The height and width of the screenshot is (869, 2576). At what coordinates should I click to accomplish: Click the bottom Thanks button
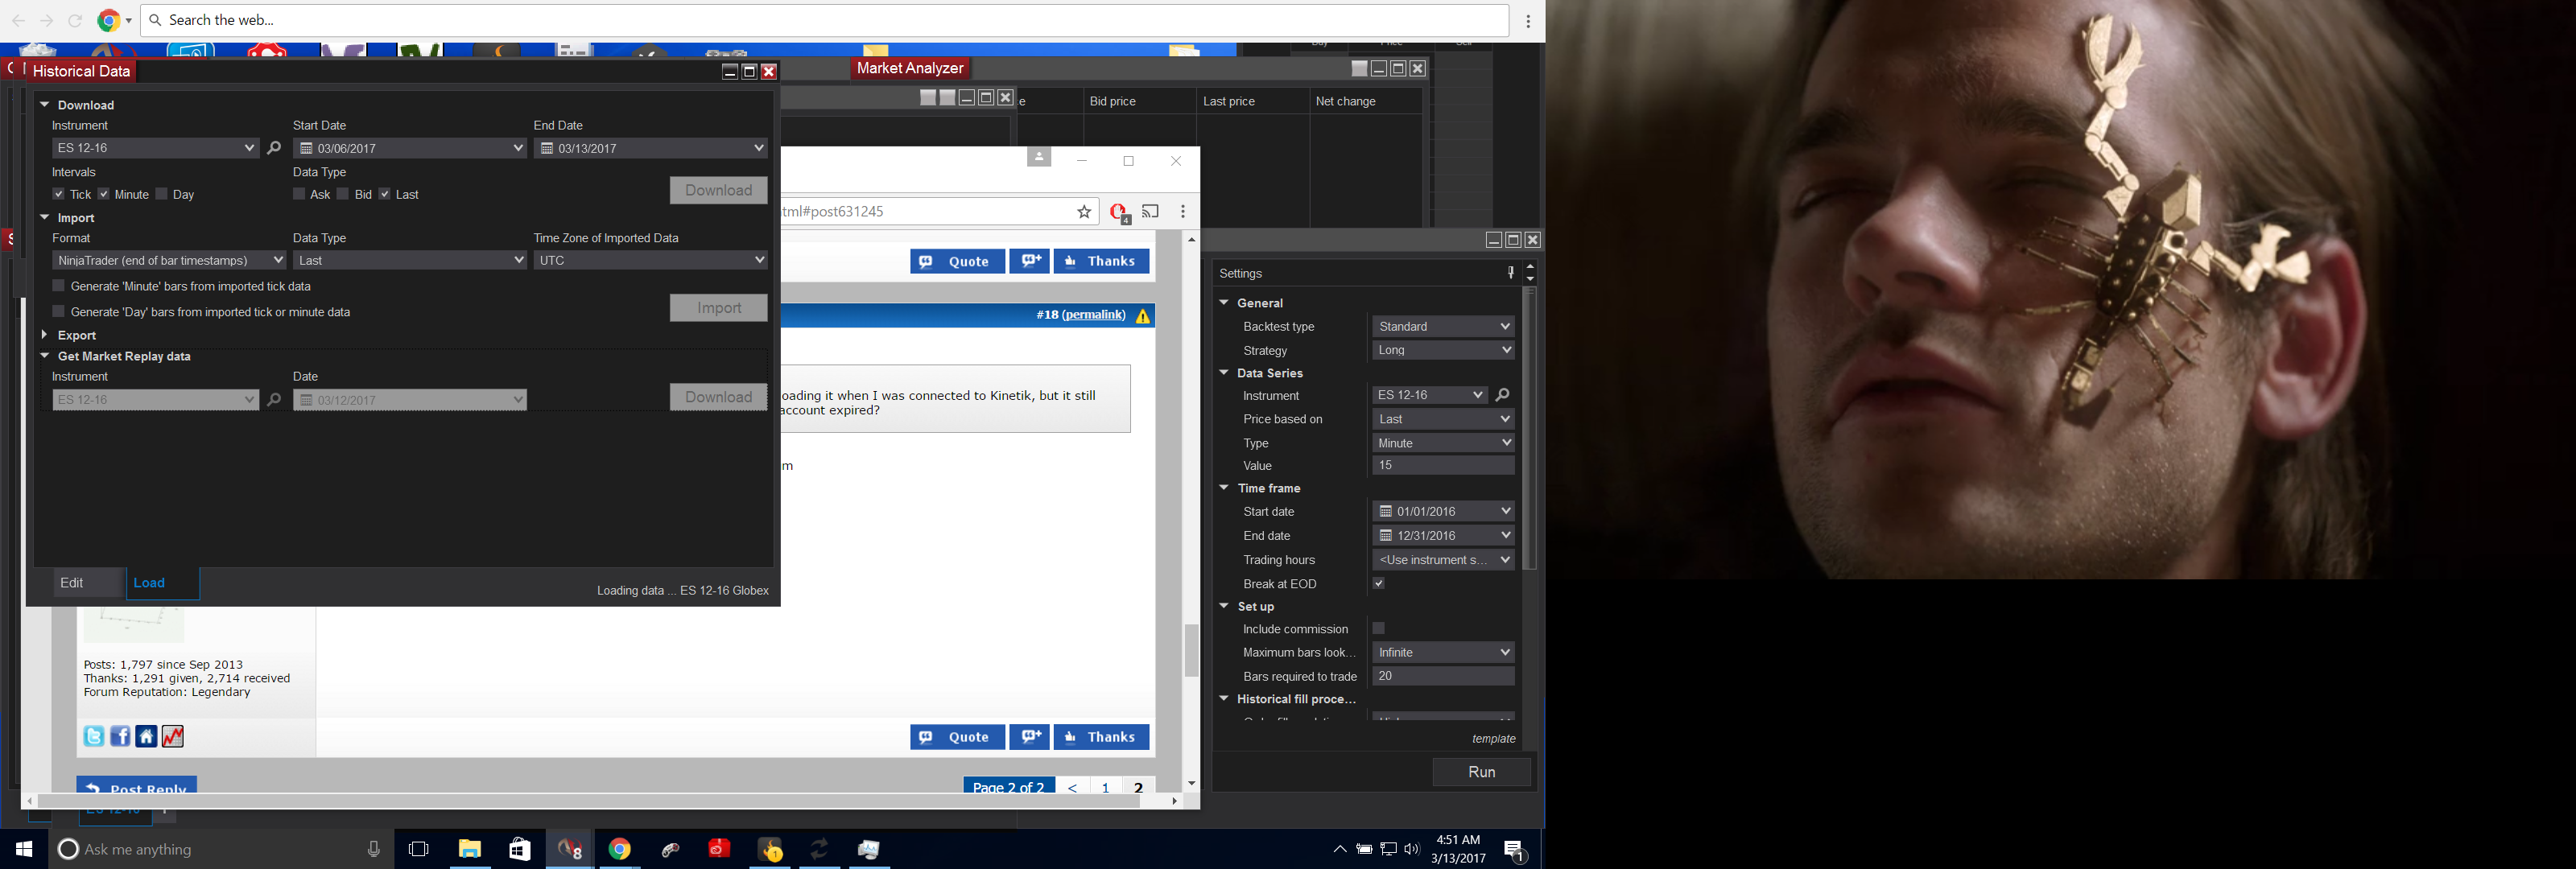pyautogui.click(x=1101, y=737)
